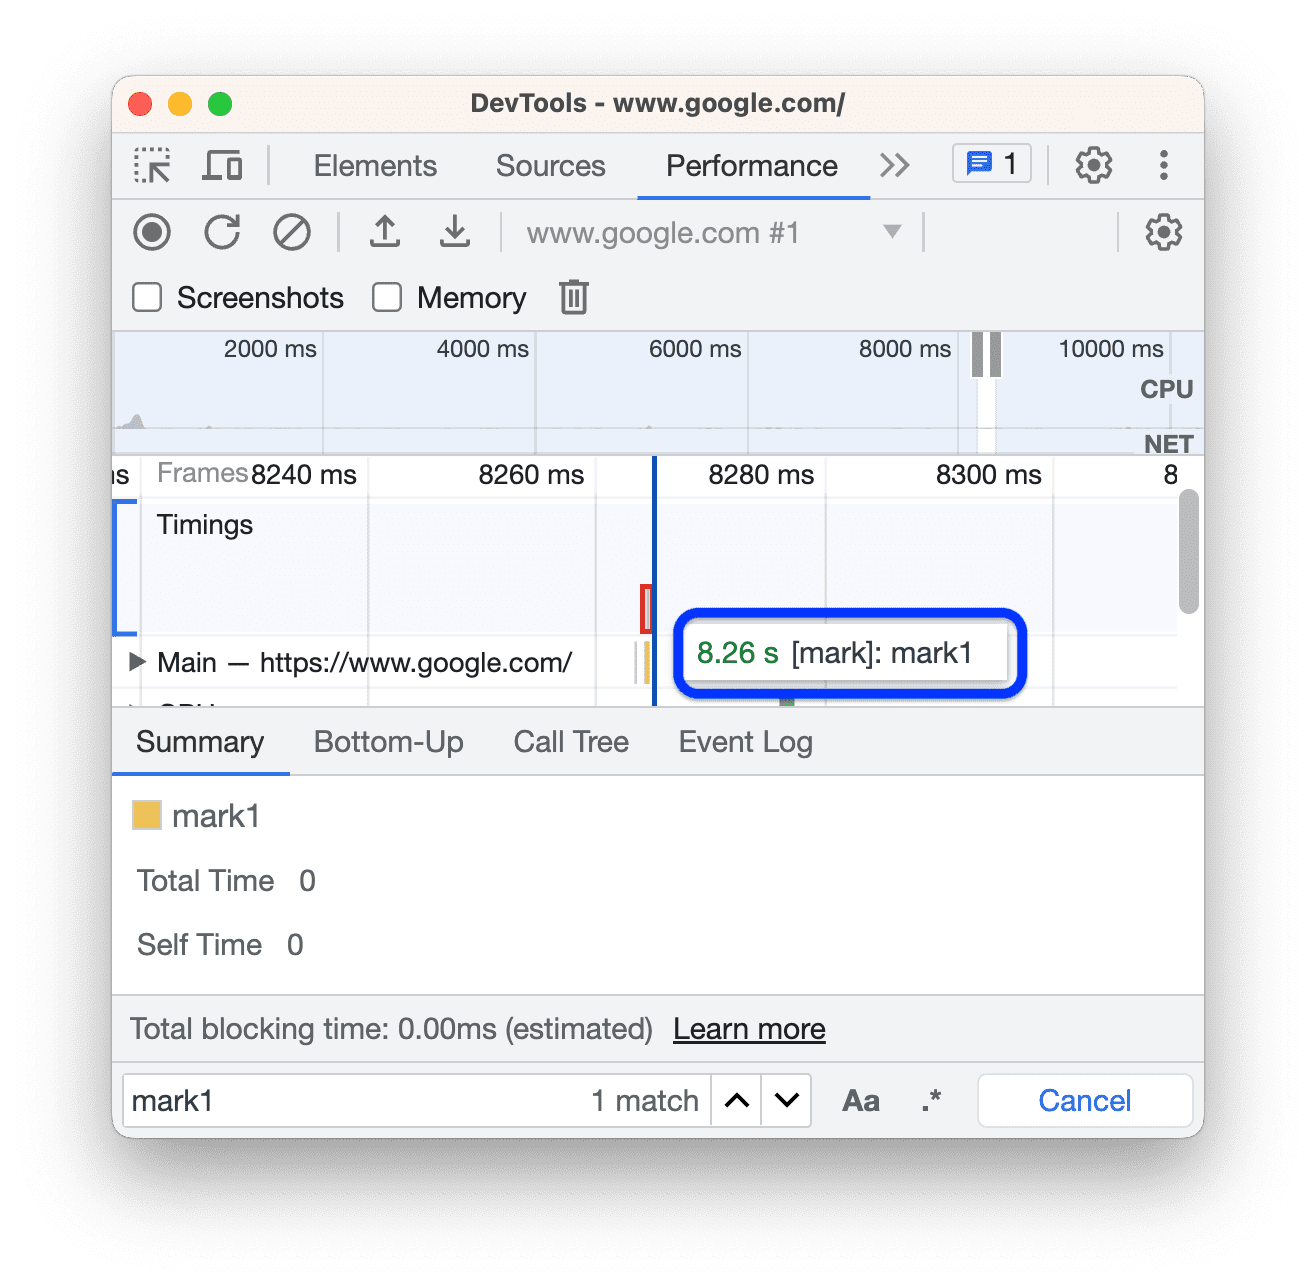1316x1286 pixels.
Task: Delete the recording using the trash icon
Action: click(x=572, y=297)
